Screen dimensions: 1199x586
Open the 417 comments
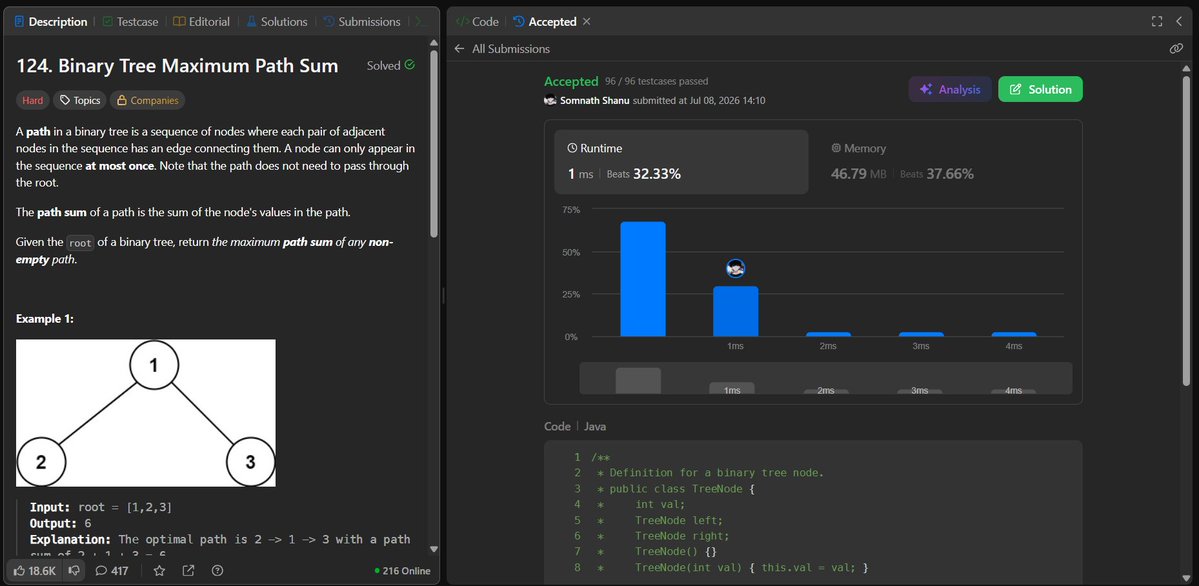point(112,571)
